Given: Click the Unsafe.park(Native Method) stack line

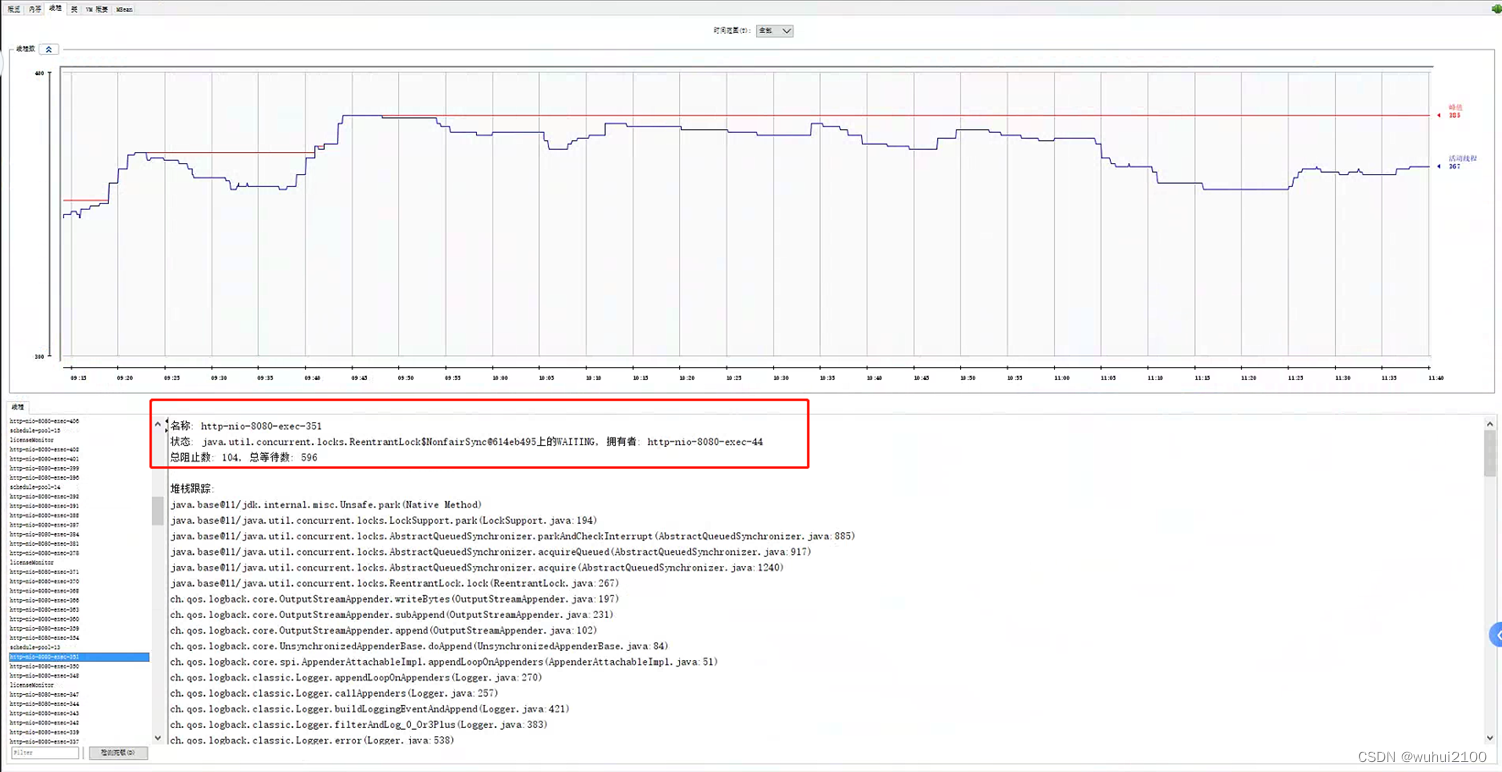Looking at the screenshot, I should point(326,505).
